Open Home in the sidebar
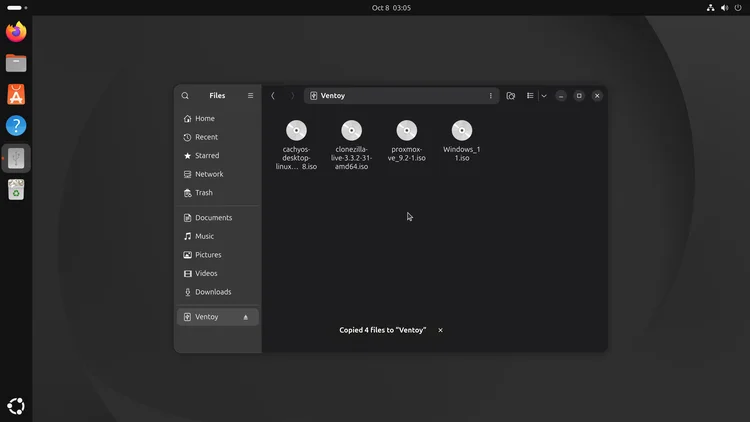The image size is (750, 422). coord(218,119)
